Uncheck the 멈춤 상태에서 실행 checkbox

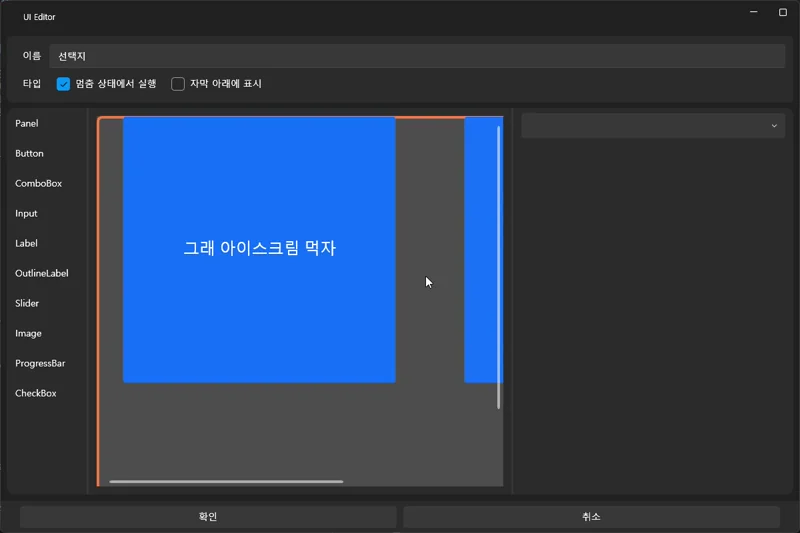(x=63, y=84)
